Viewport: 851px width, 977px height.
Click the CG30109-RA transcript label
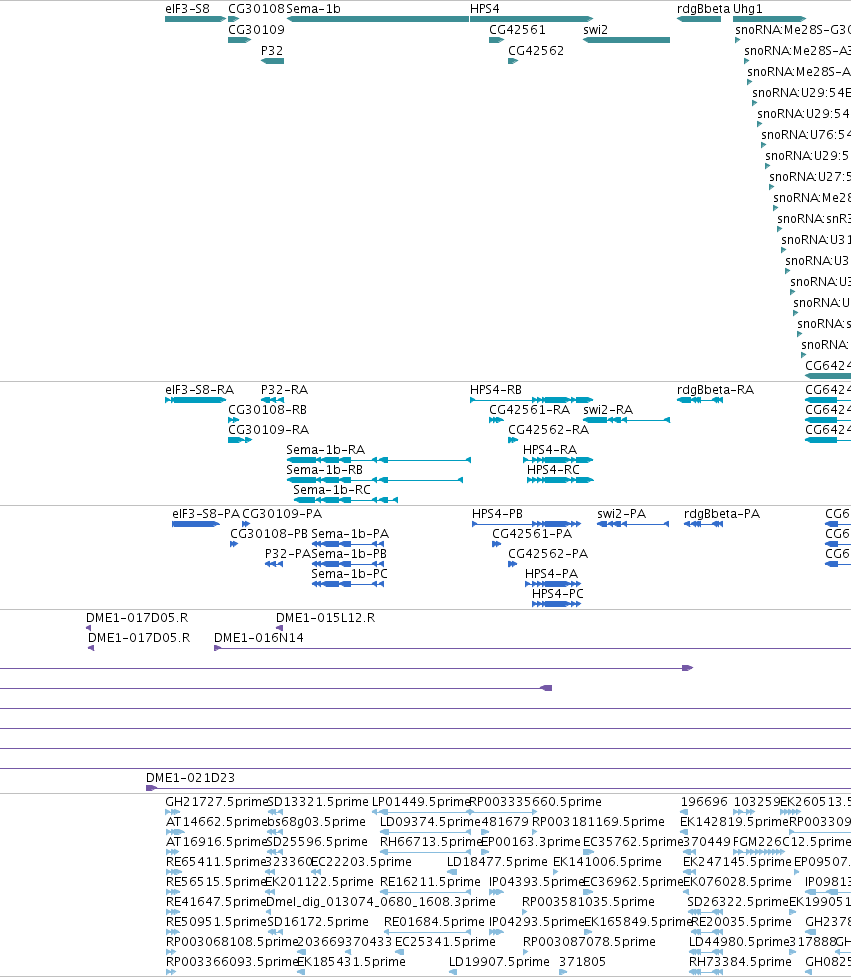[x=269, y=429]
